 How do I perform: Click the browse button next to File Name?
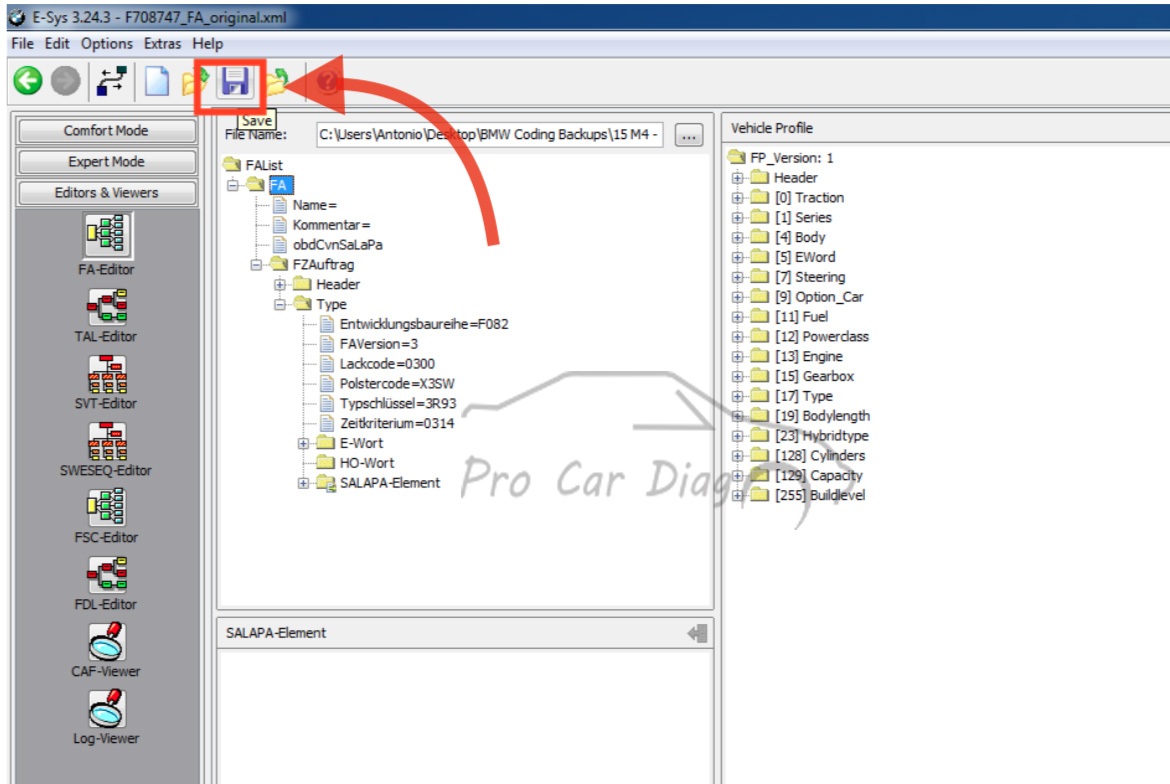coord(688,135)
